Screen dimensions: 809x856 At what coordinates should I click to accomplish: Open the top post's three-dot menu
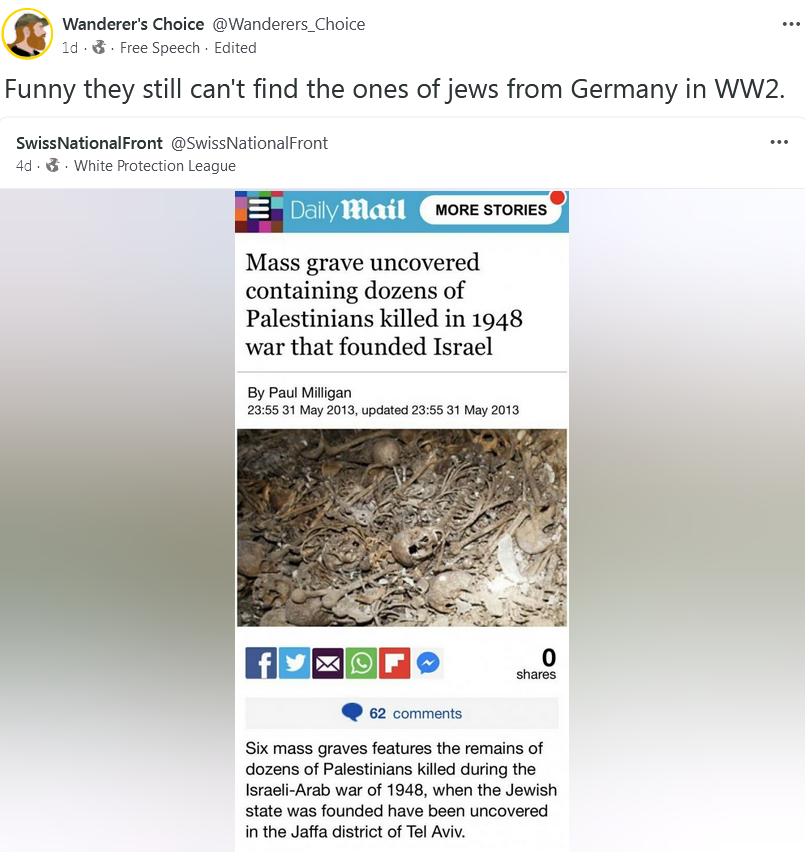[791, 24]
